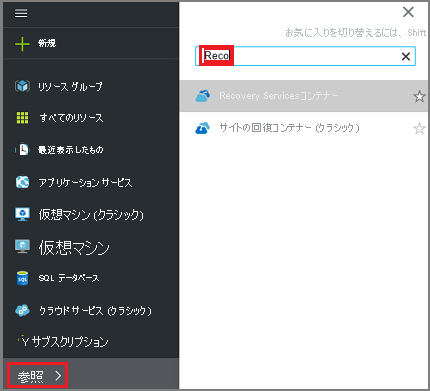
Task: Open 仮想マシン entry
Action: click(74, 248)
